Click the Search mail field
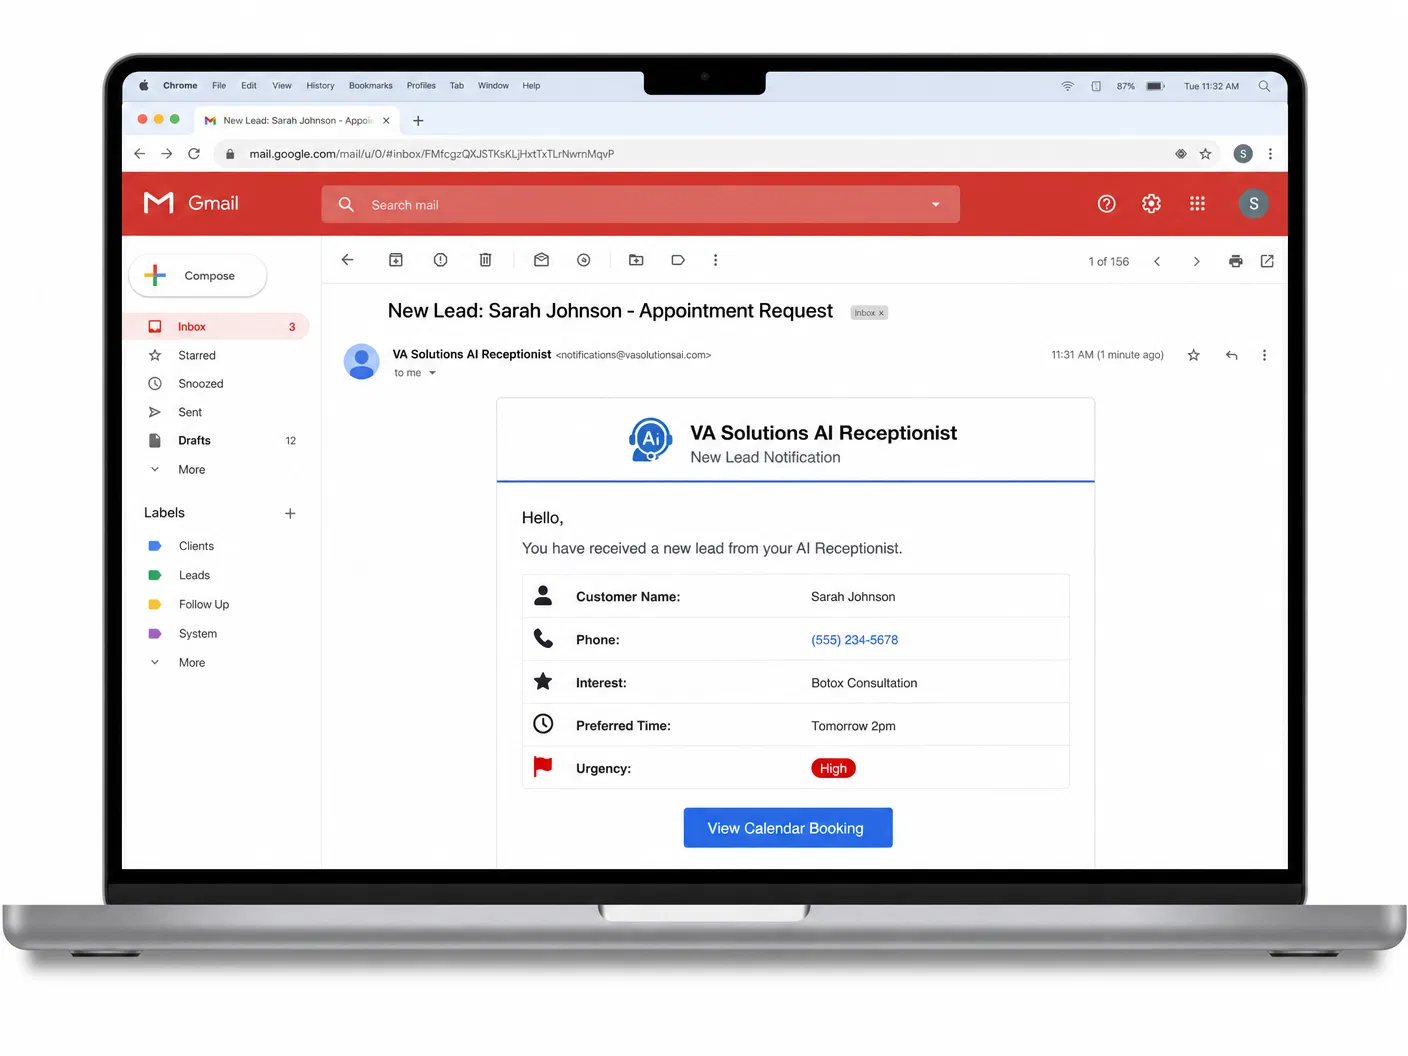 pyautogui.click(x=640, y=204)
